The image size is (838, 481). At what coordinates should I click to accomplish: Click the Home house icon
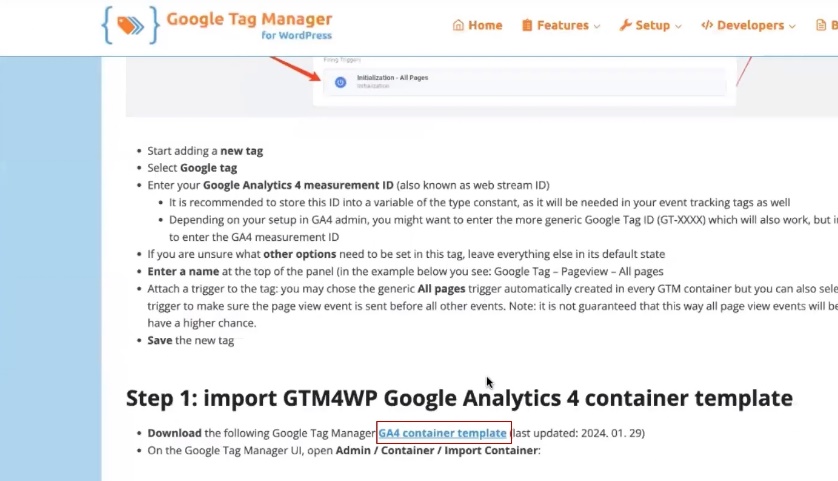pos(458,25)
